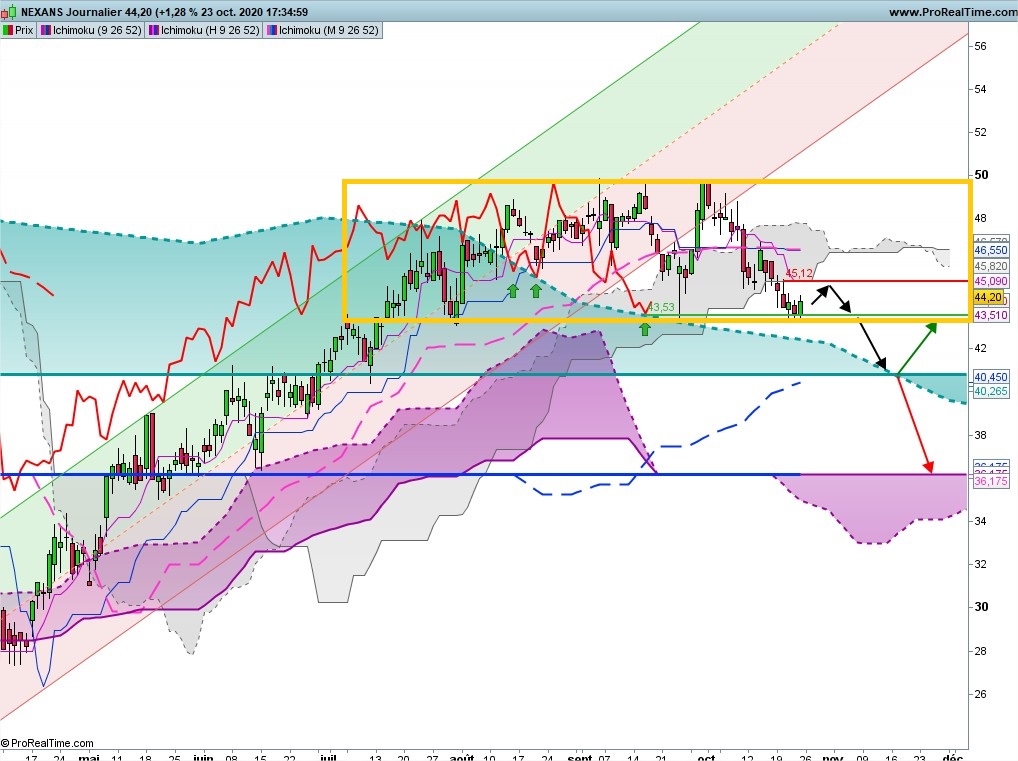The height and width of the screenshot is (761, 1018).
Task: Click the 46,550 price label on axis
Action: pyautogui.click(x=991, y=250)
